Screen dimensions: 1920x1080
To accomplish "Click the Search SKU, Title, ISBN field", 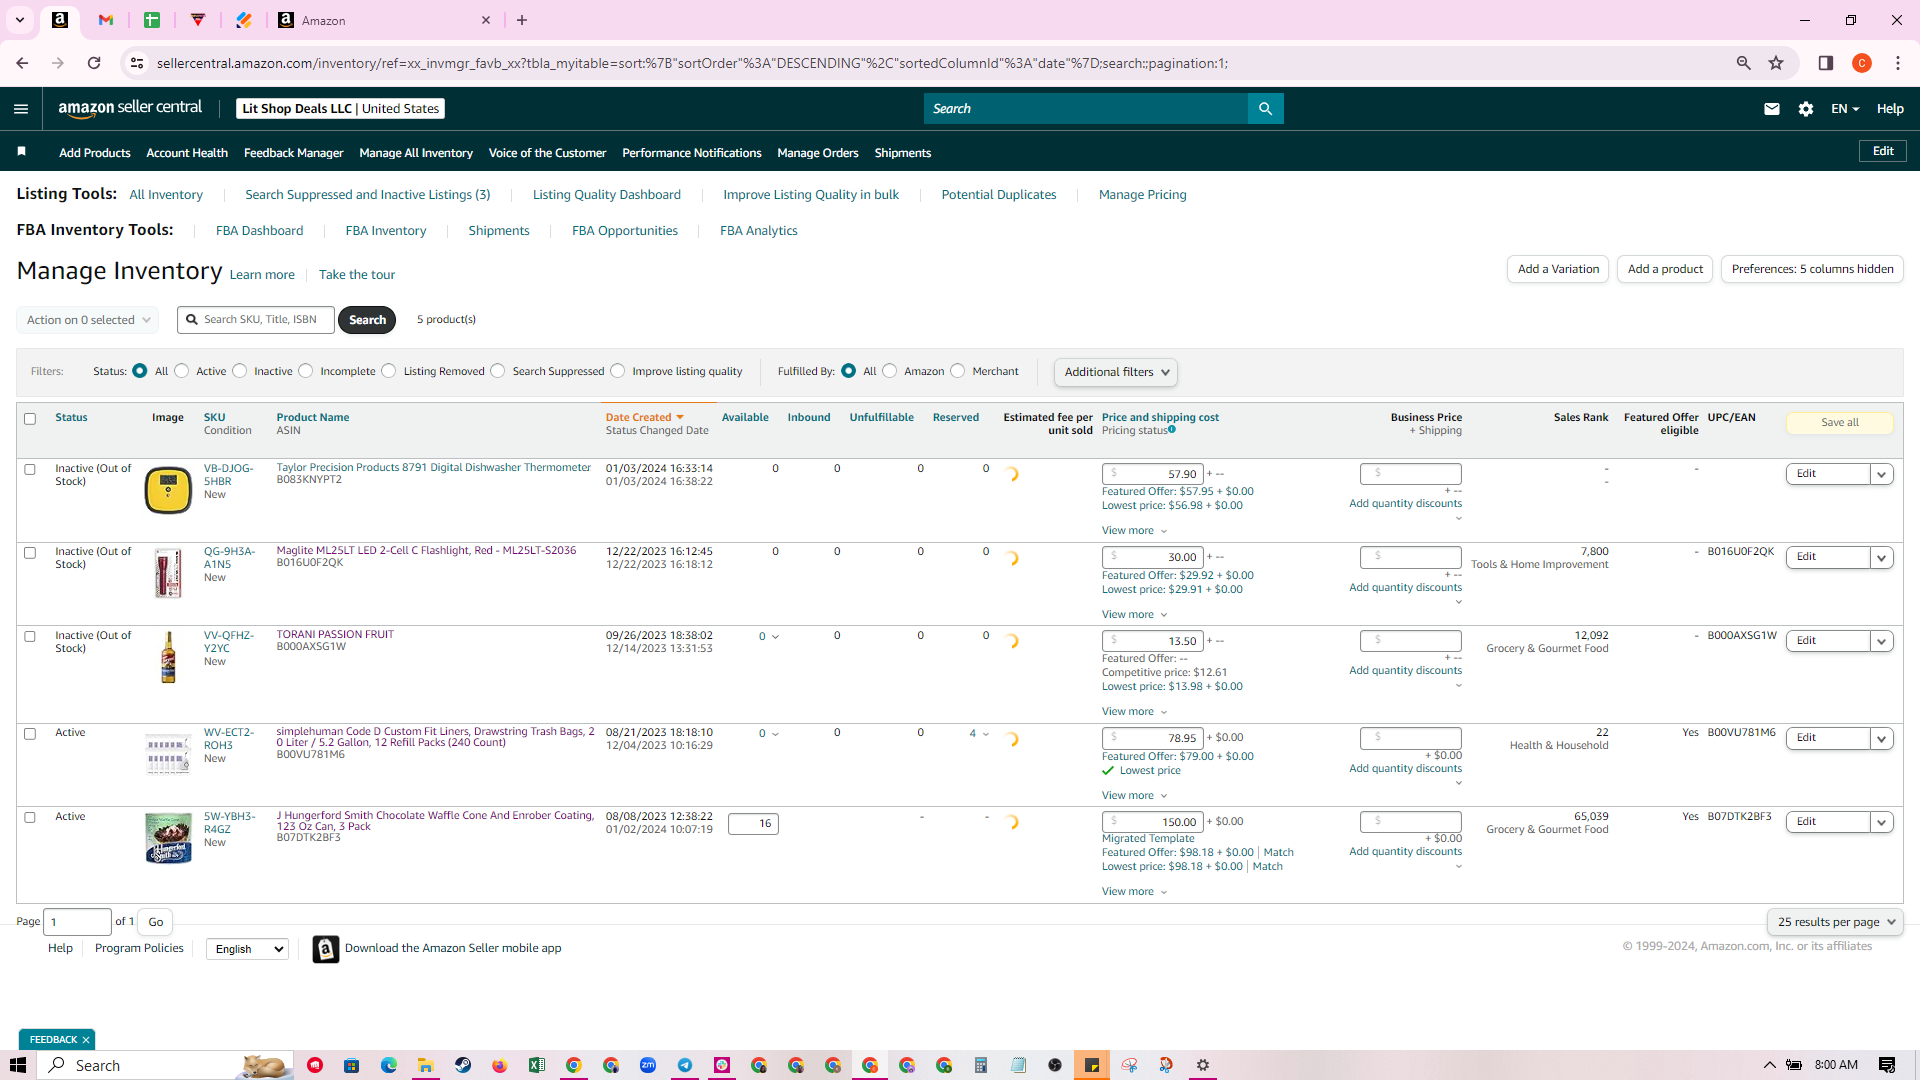I will coord(256,320).
